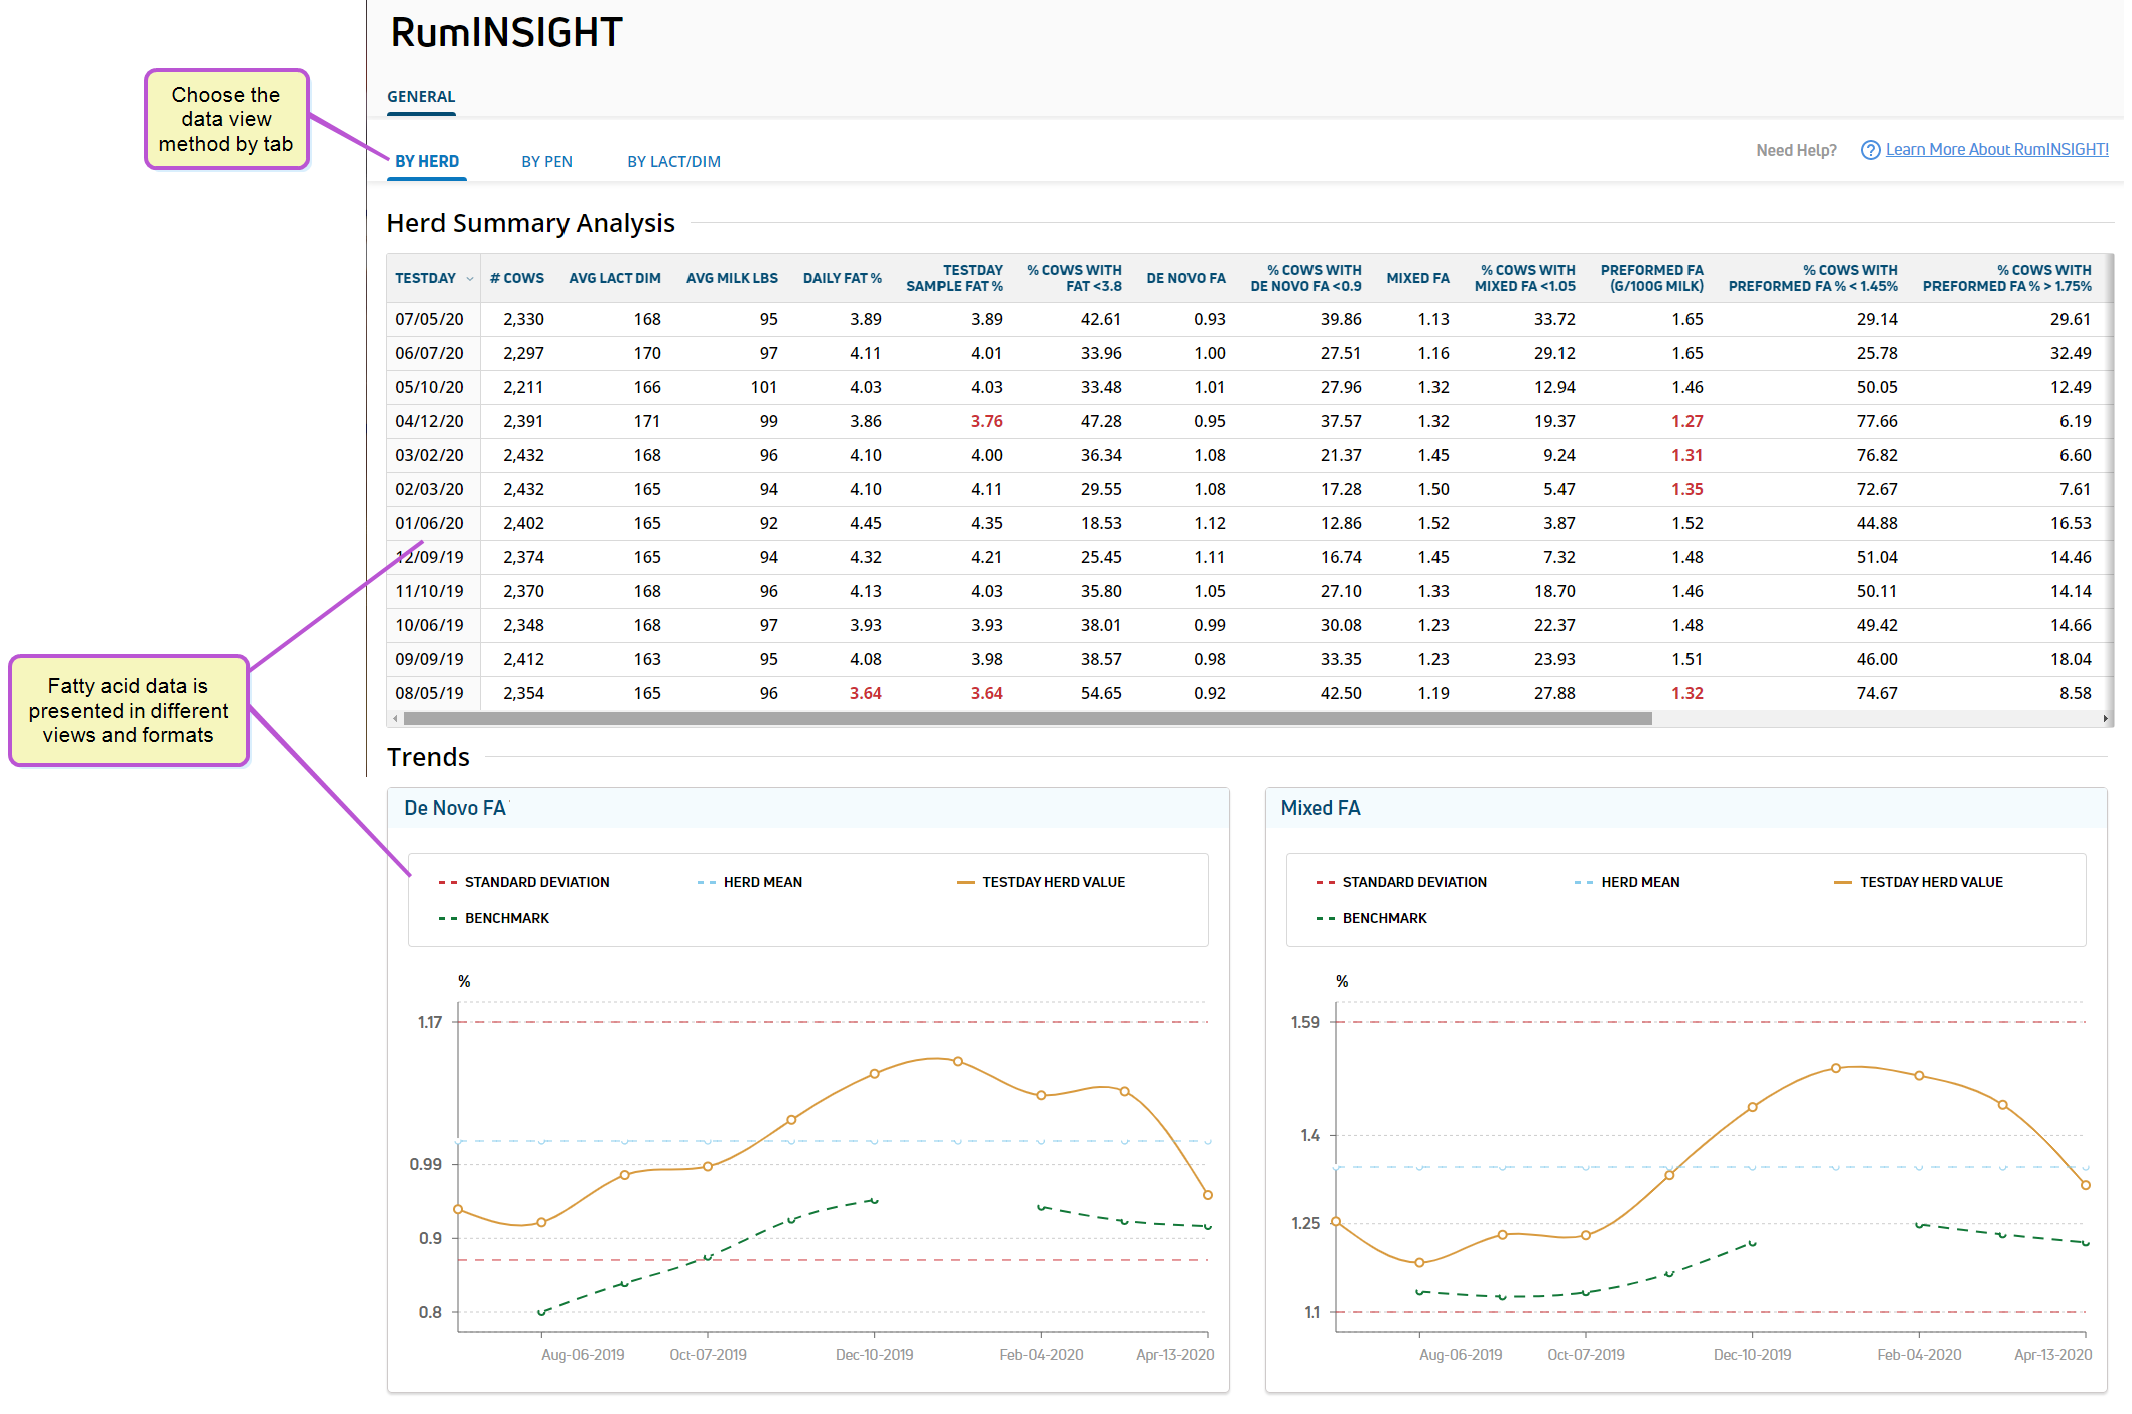
Task: Click the TESTDAY sort arrow icon
Action: coord(470,279)
